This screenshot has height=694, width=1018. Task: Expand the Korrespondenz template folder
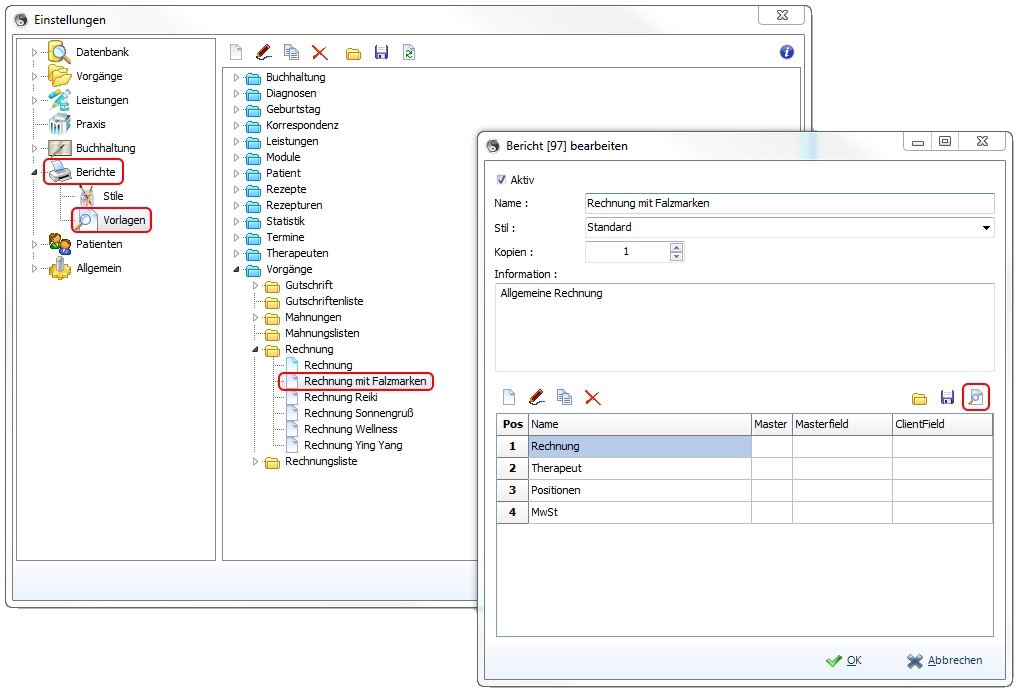(x=236, y=125)
